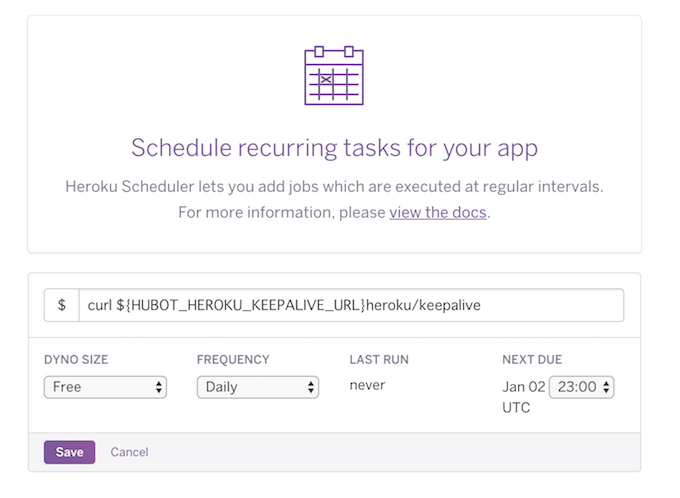
Task: Click the calendar scheduler icon
Action: (334, 75)
